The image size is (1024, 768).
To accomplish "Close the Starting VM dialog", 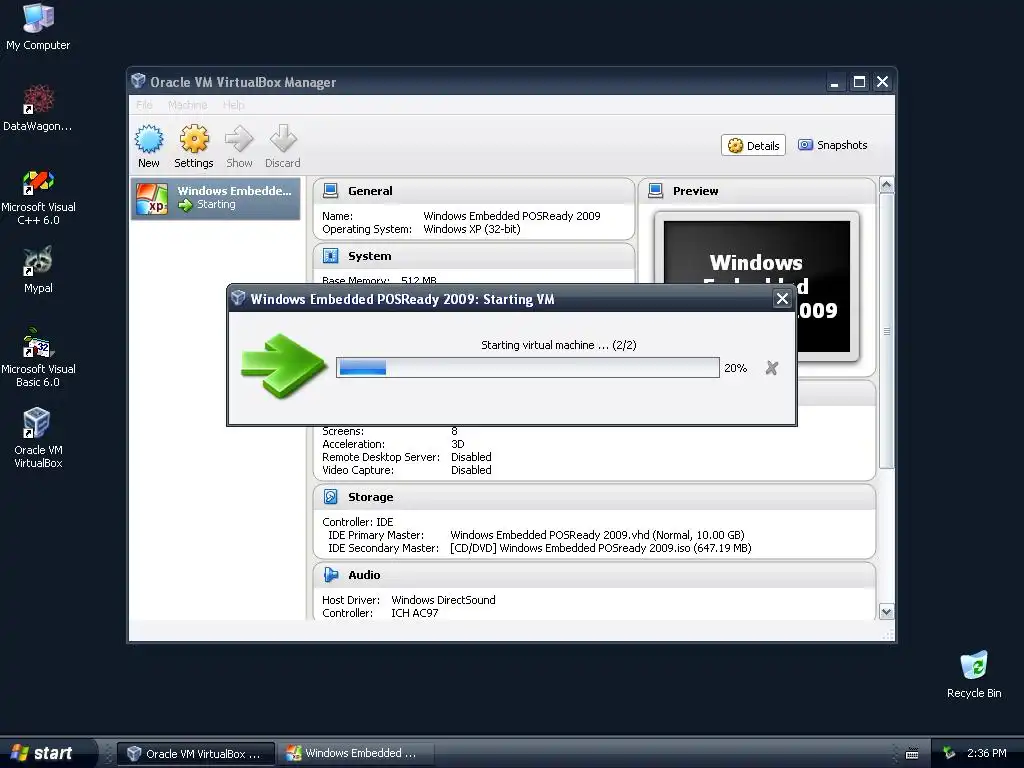I will [782, 299].
